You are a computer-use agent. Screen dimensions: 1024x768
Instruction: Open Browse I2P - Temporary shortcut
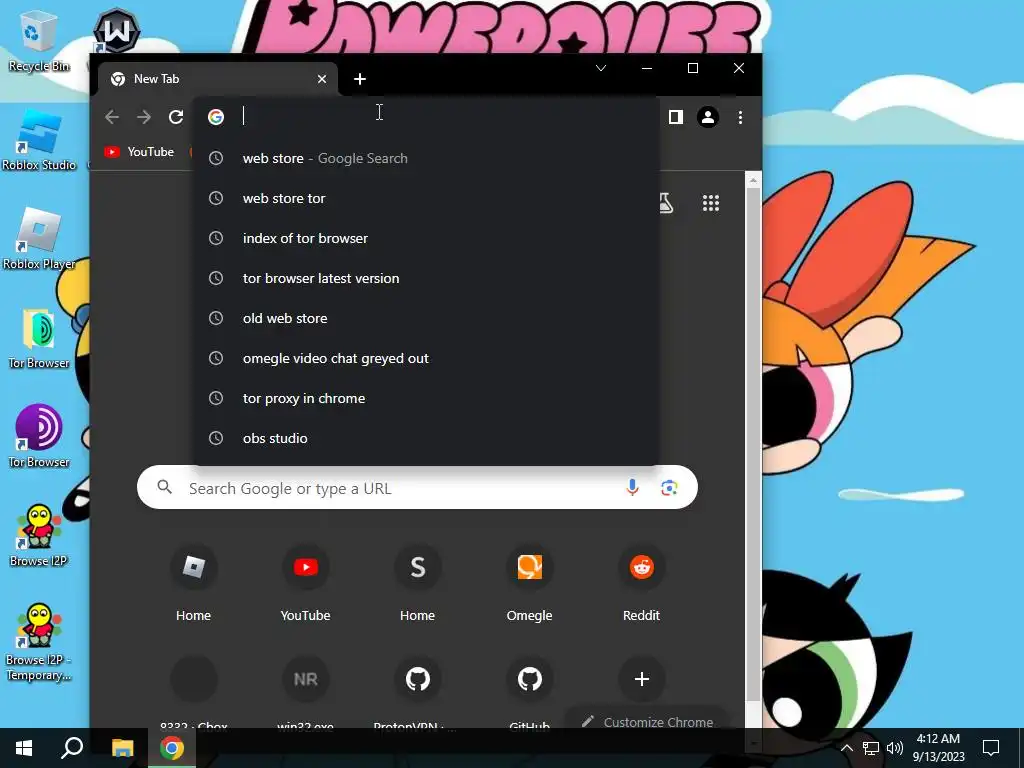point(39,643)
